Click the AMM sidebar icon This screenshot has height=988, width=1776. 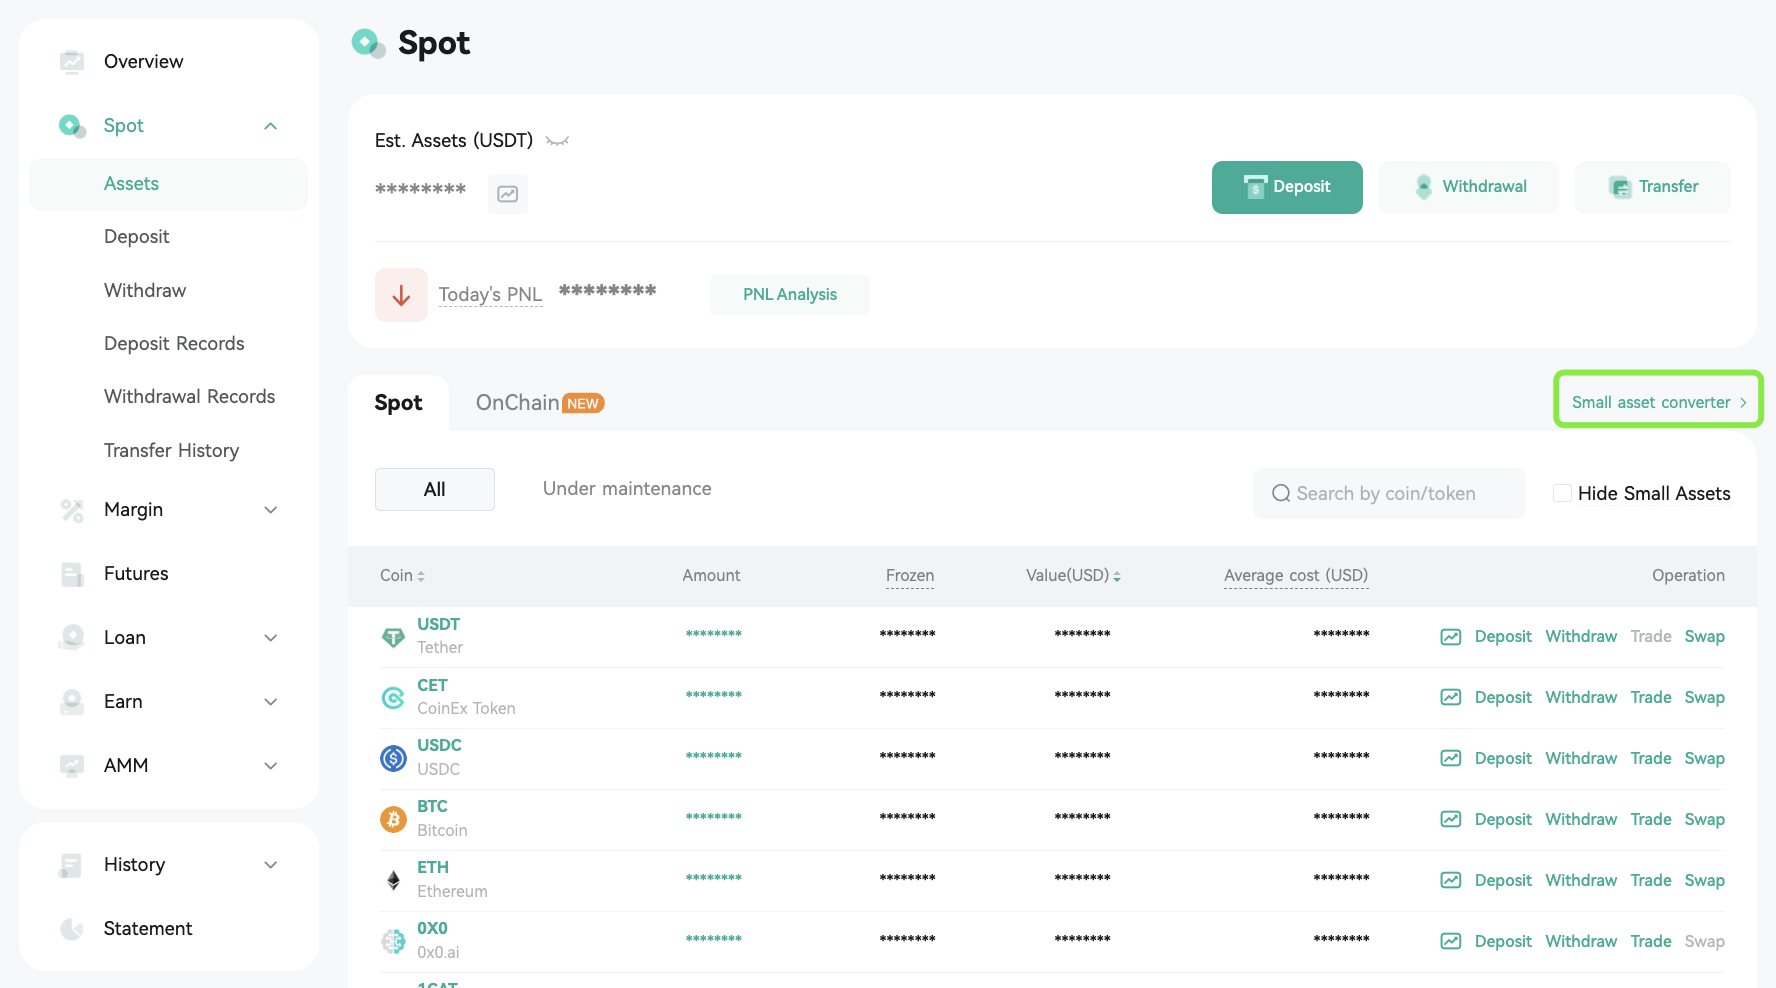72,766
